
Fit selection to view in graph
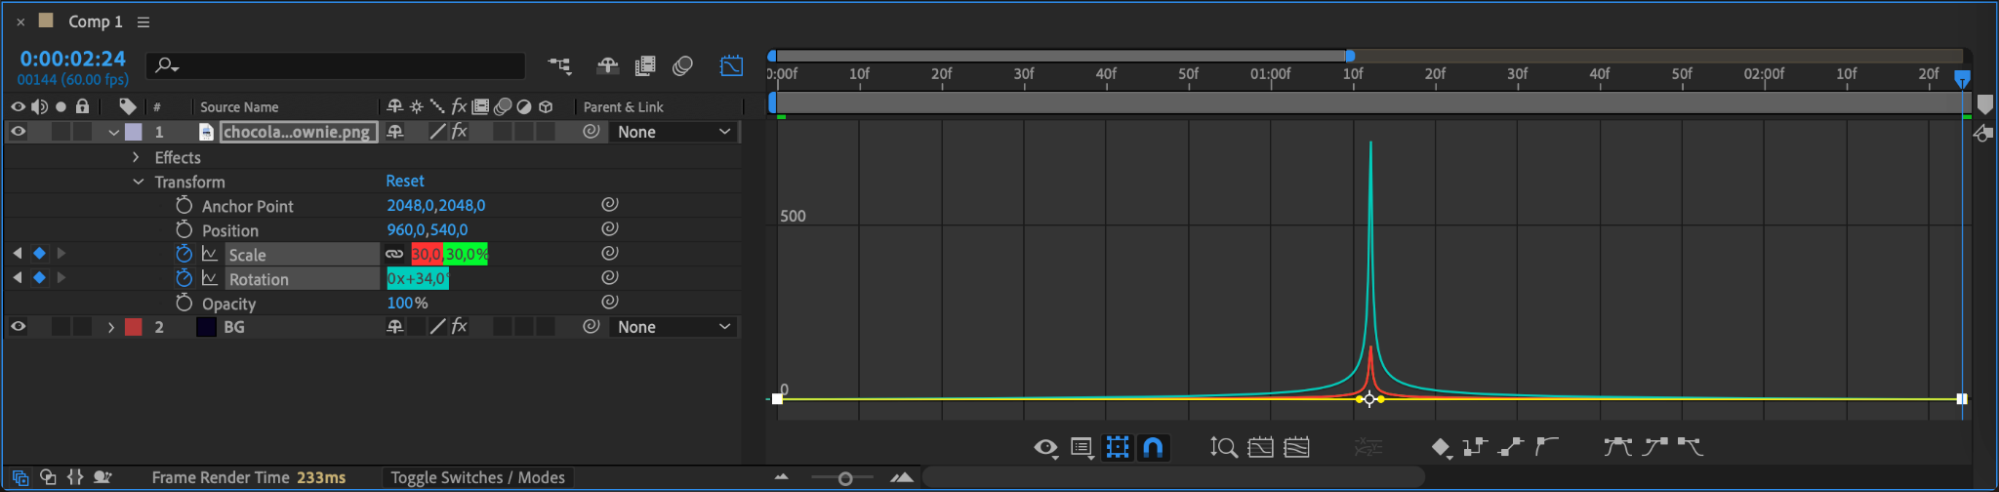[x=1261, y=448]
